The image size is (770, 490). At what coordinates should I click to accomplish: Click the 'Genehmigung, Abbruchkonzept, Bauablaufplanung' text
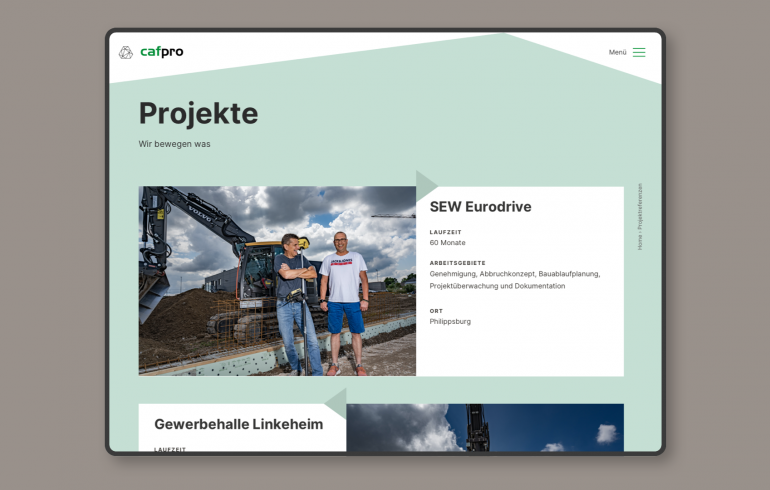pyautogui.click(x=515, y=274)
